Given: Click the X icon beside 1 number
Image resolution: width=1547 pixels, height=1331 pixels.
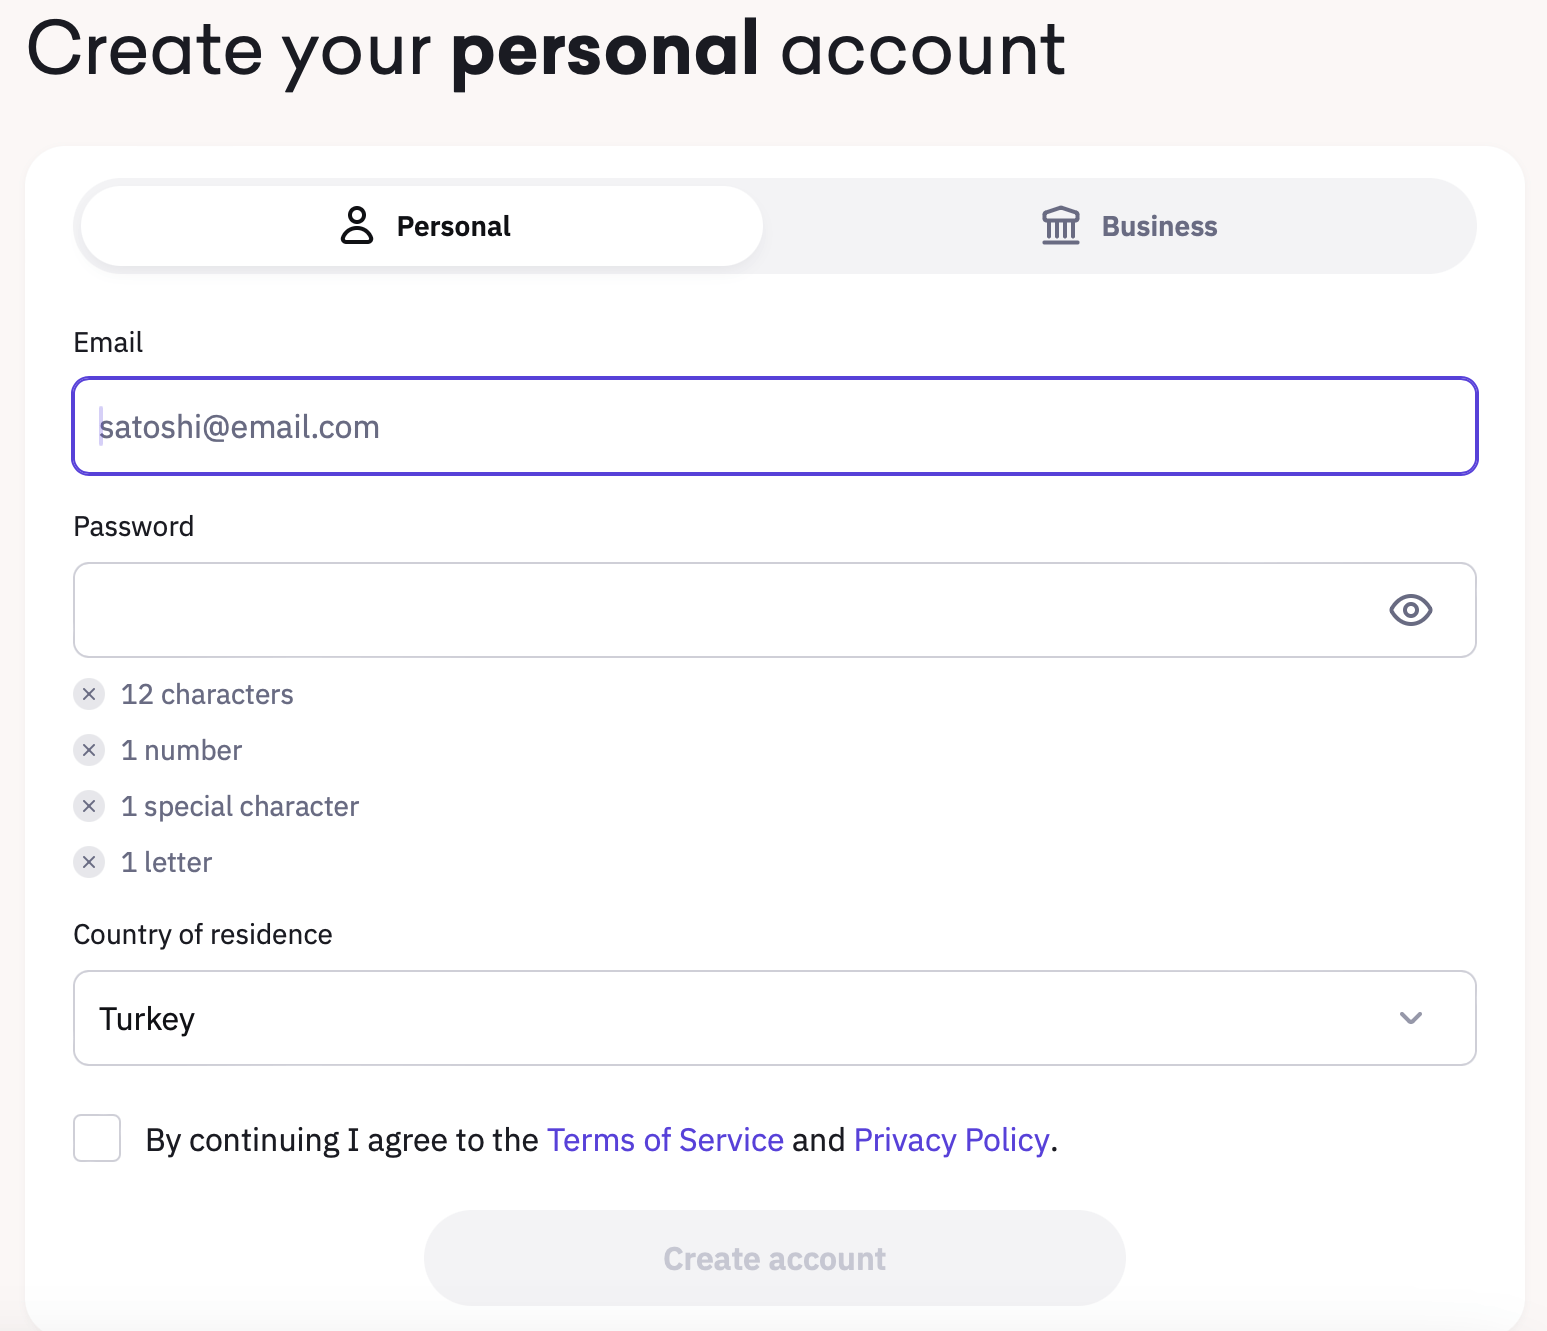Looking at the screenshot, I should [x=89, y=750].
